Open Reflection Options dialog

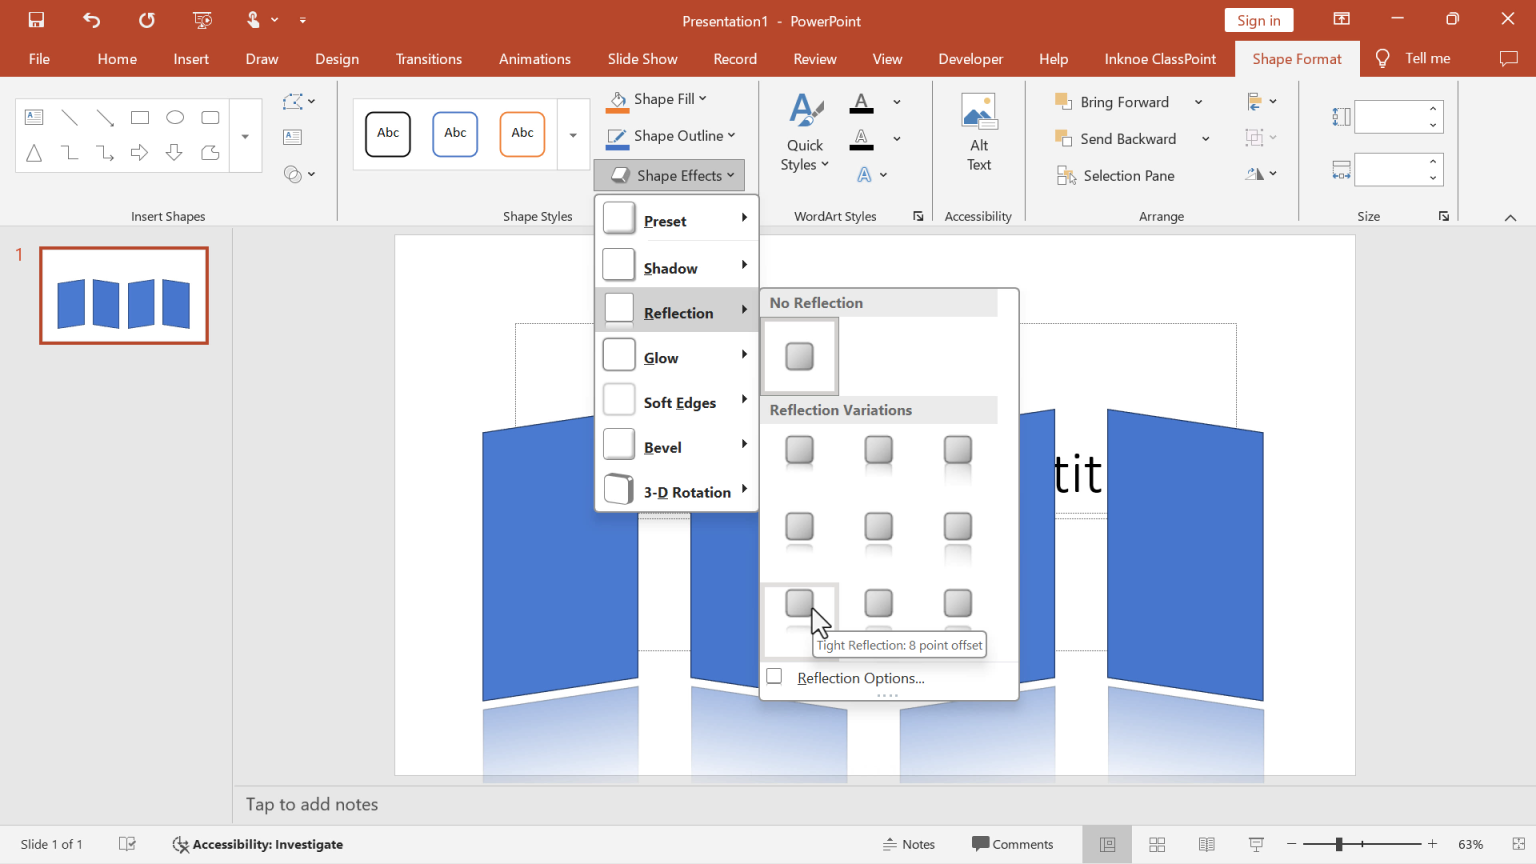point(860,678)
